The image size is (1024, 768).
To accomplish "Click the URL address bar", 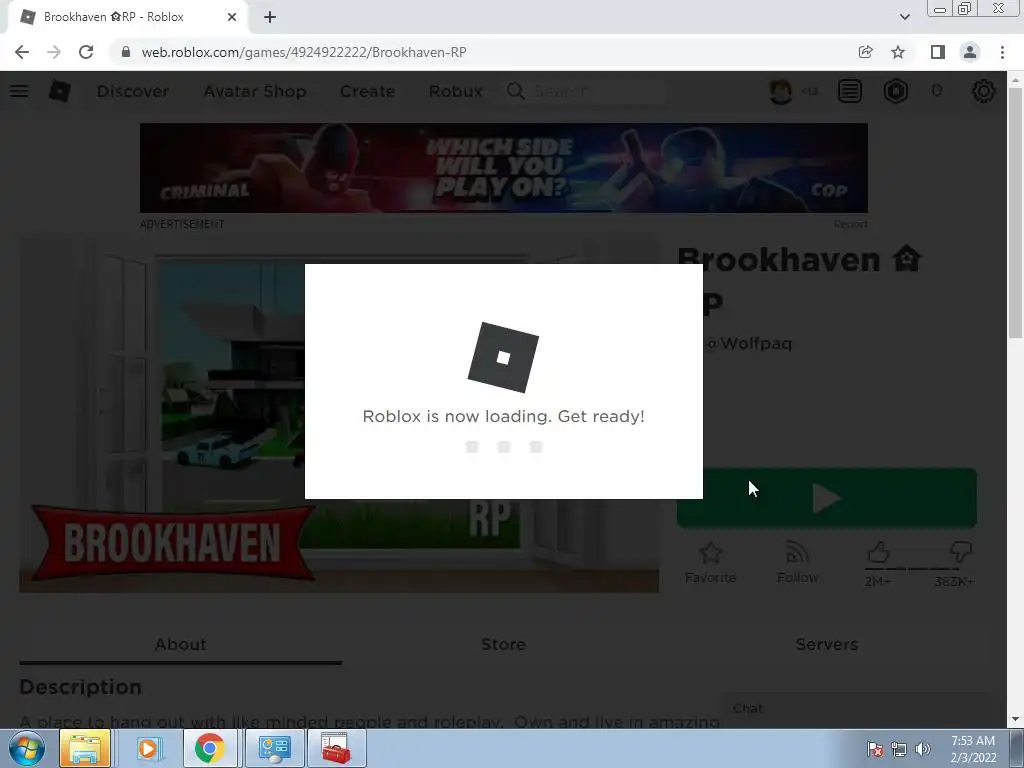I will (483, 52).
